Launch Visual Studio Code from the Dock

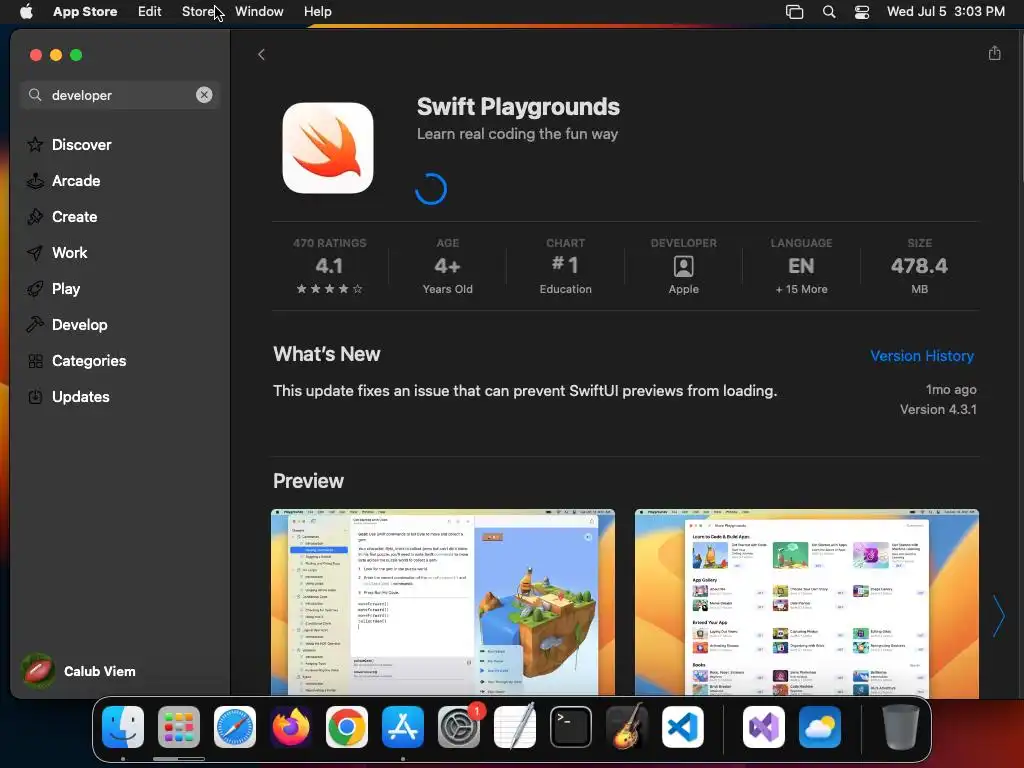[x=683, y=727]
